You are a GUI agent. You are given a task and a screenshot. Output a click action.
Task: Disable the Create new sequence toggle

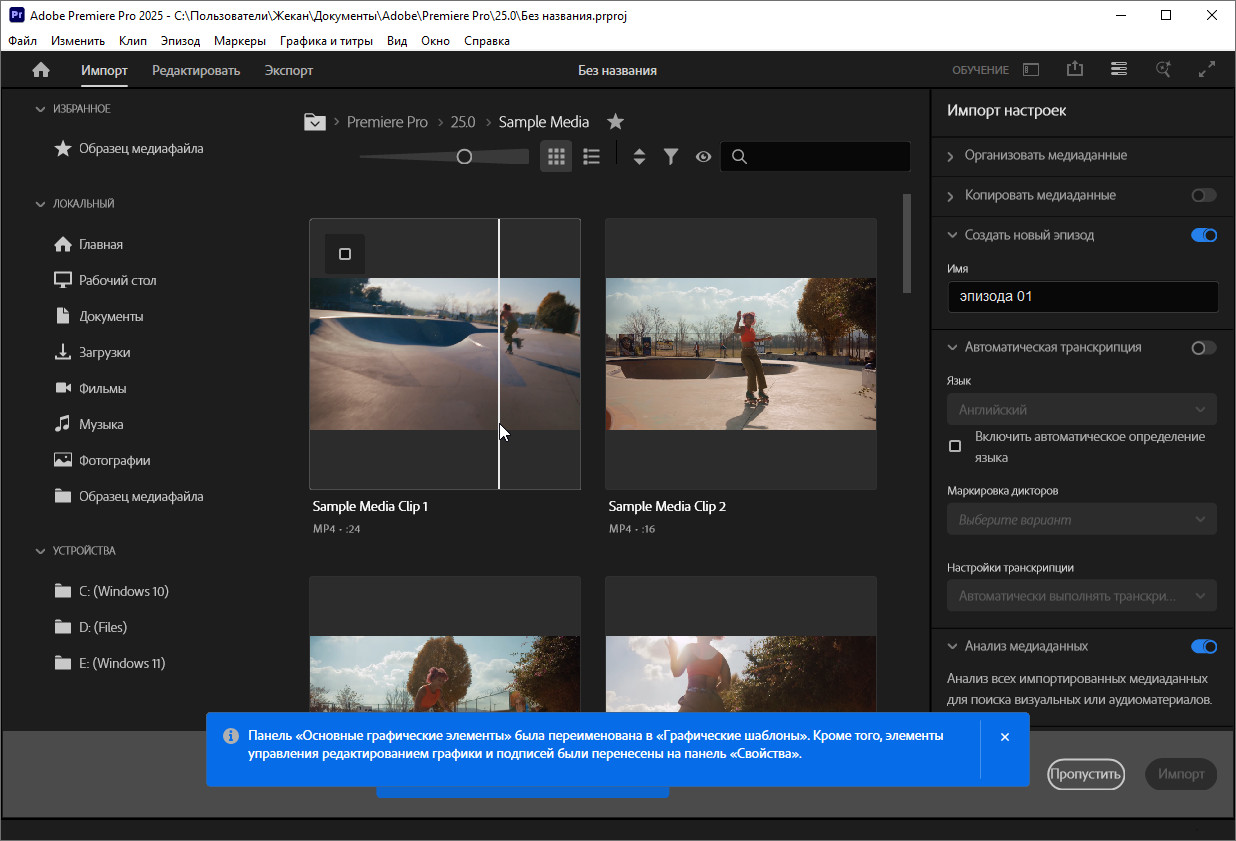[x=1204, y=235]
